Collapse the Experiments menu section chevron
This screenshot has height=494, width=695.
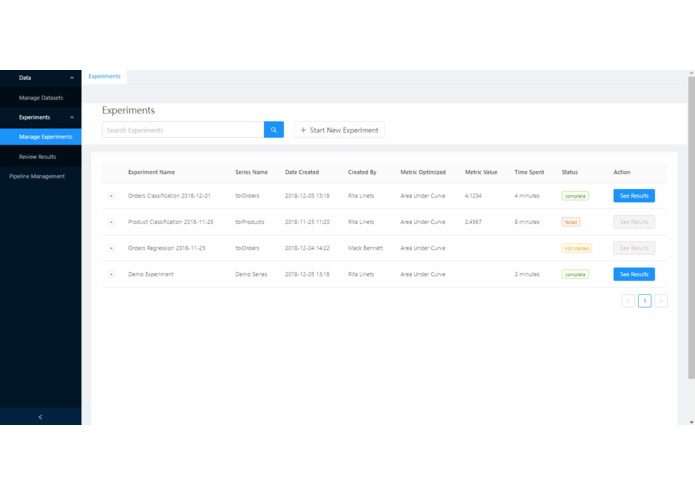(72, 117)
